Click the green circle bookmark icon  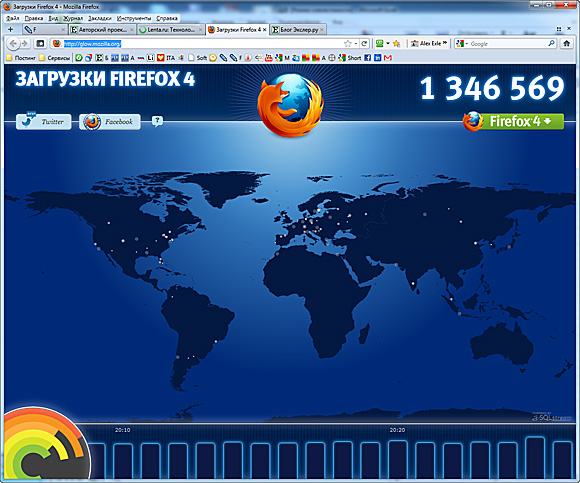[78, 58]
